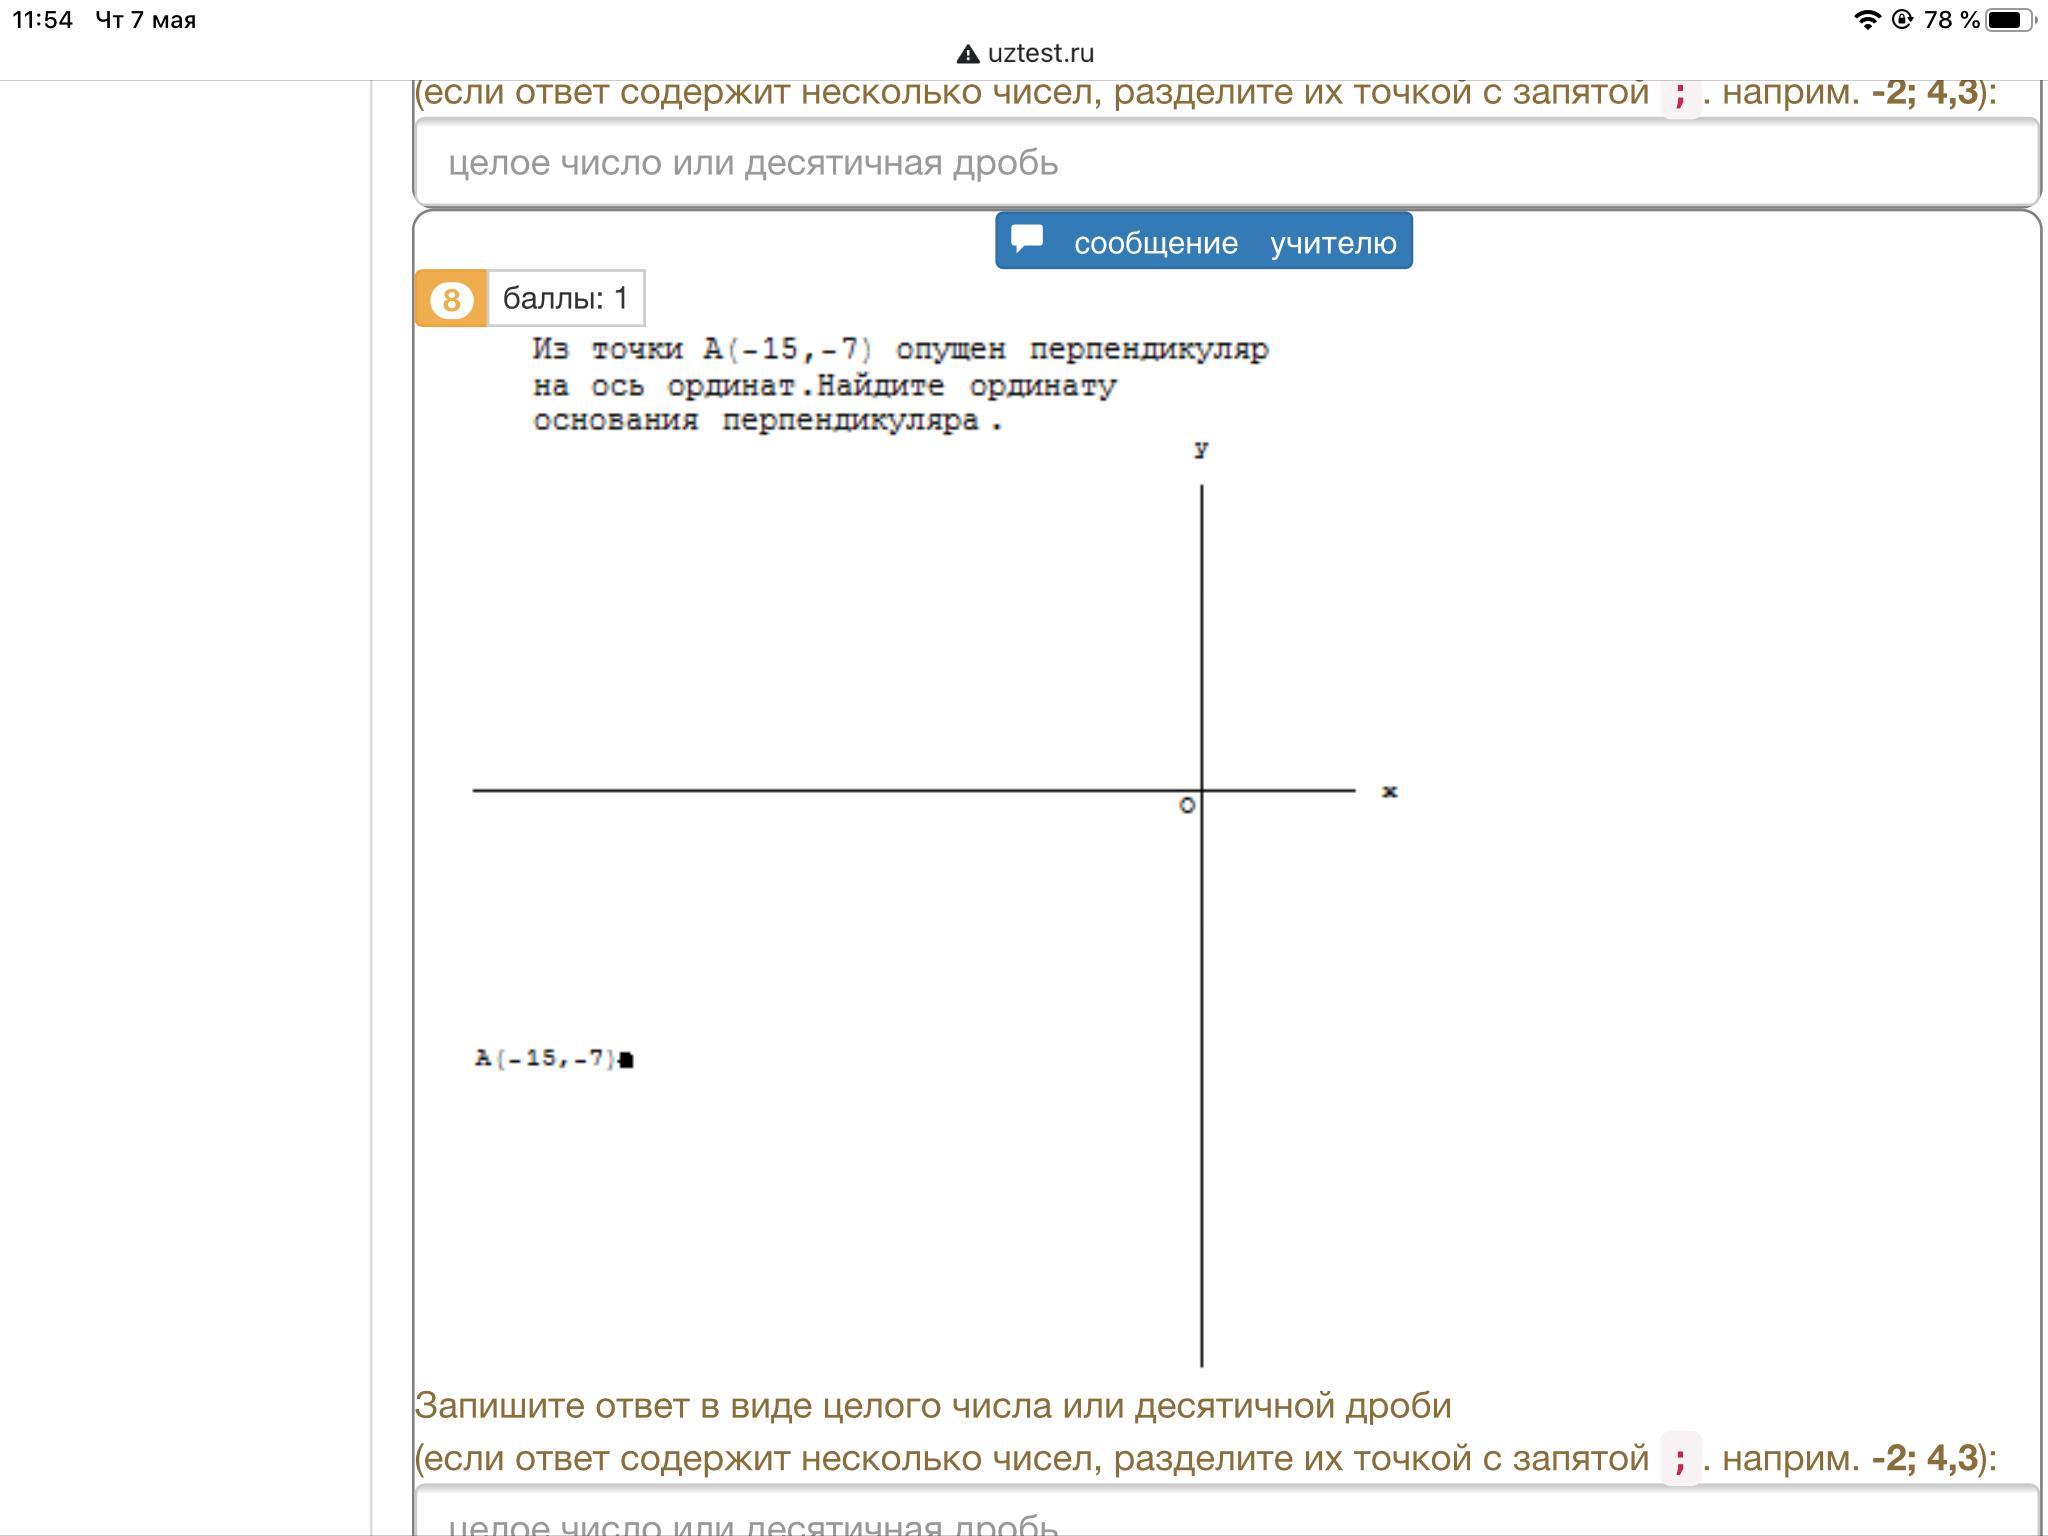Image resolution: width=2048 pixels, height=1536 pixels.
Task: Click the red semicolon hint below the graph
Action: (x=1680, y=1458)
